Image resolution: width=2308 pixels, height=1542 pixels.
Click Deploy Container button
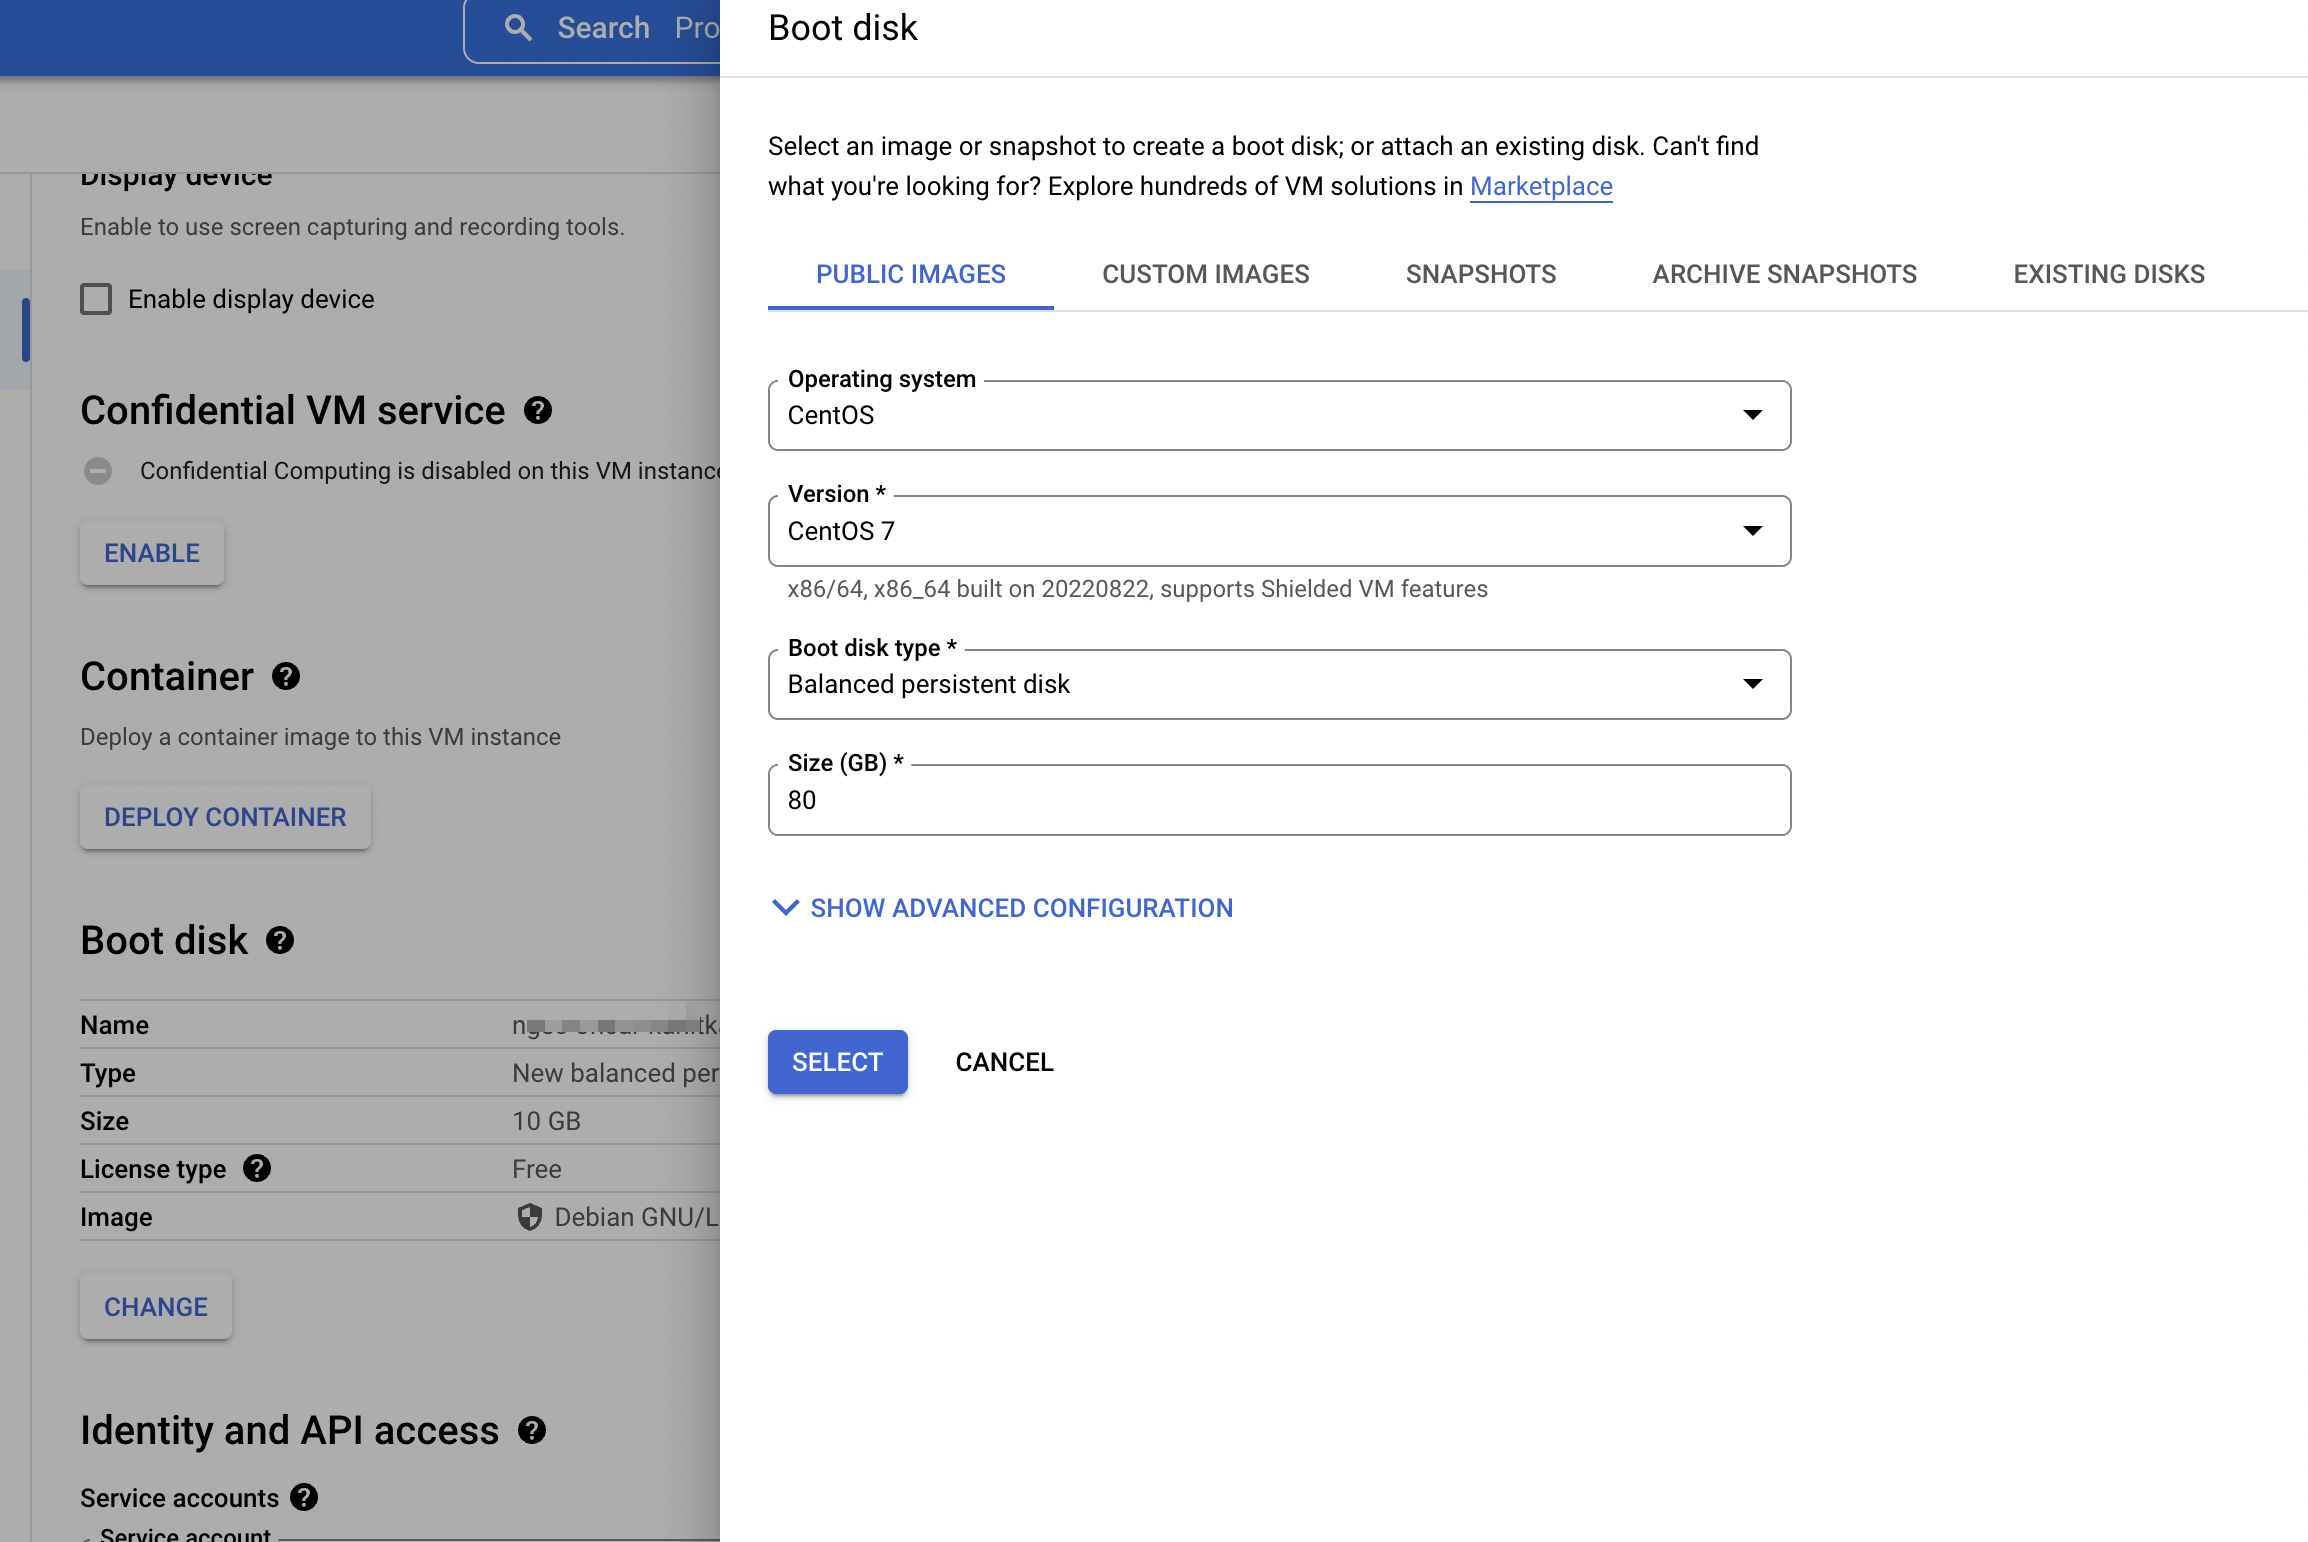[225, 817]
